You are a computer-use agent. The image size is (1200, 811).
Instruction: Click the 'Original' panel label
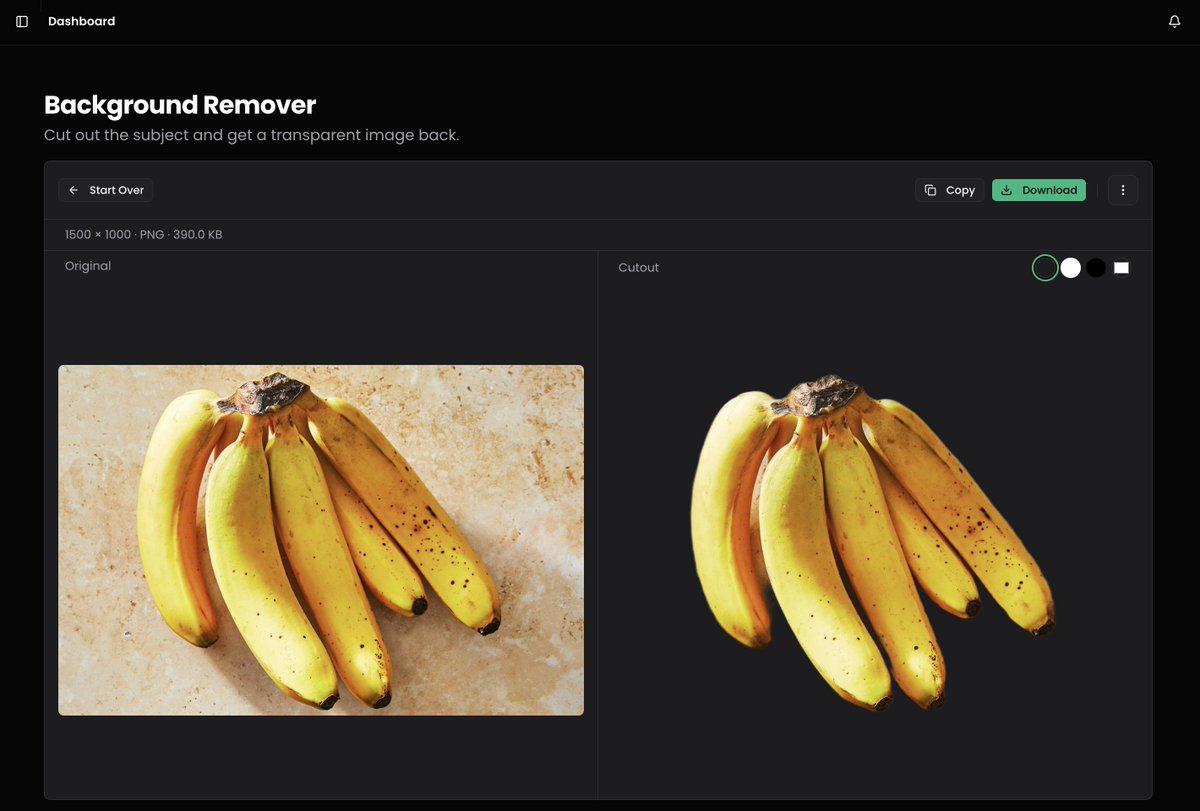click(x=88, y=266)
